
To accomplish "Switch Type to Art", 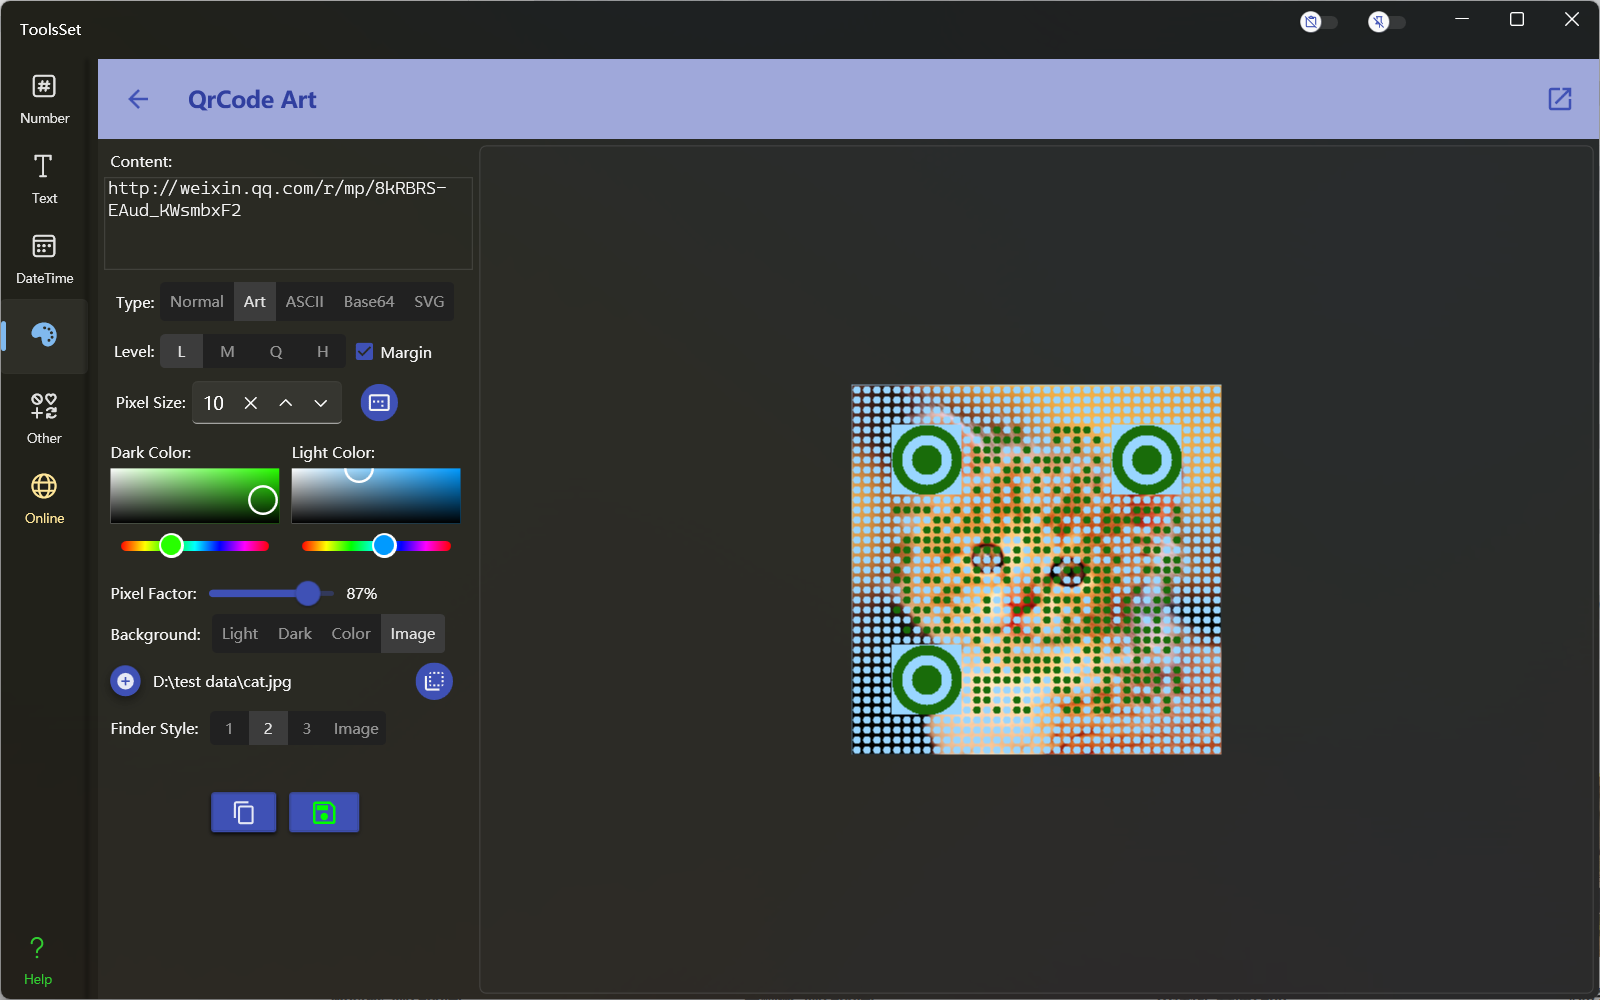I will click(255, 302).
